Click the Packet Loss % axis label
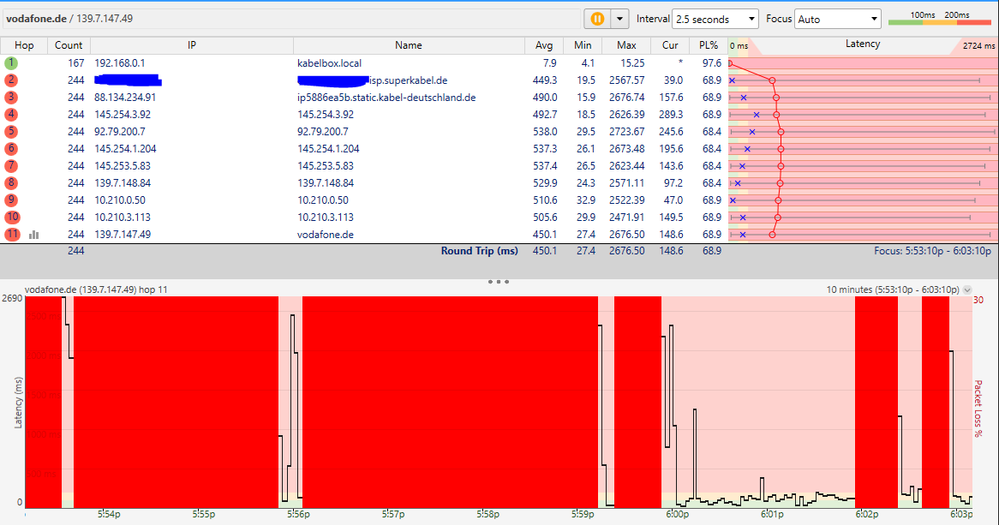The width and height of the screenshot is (999, 525). (978, 408)
